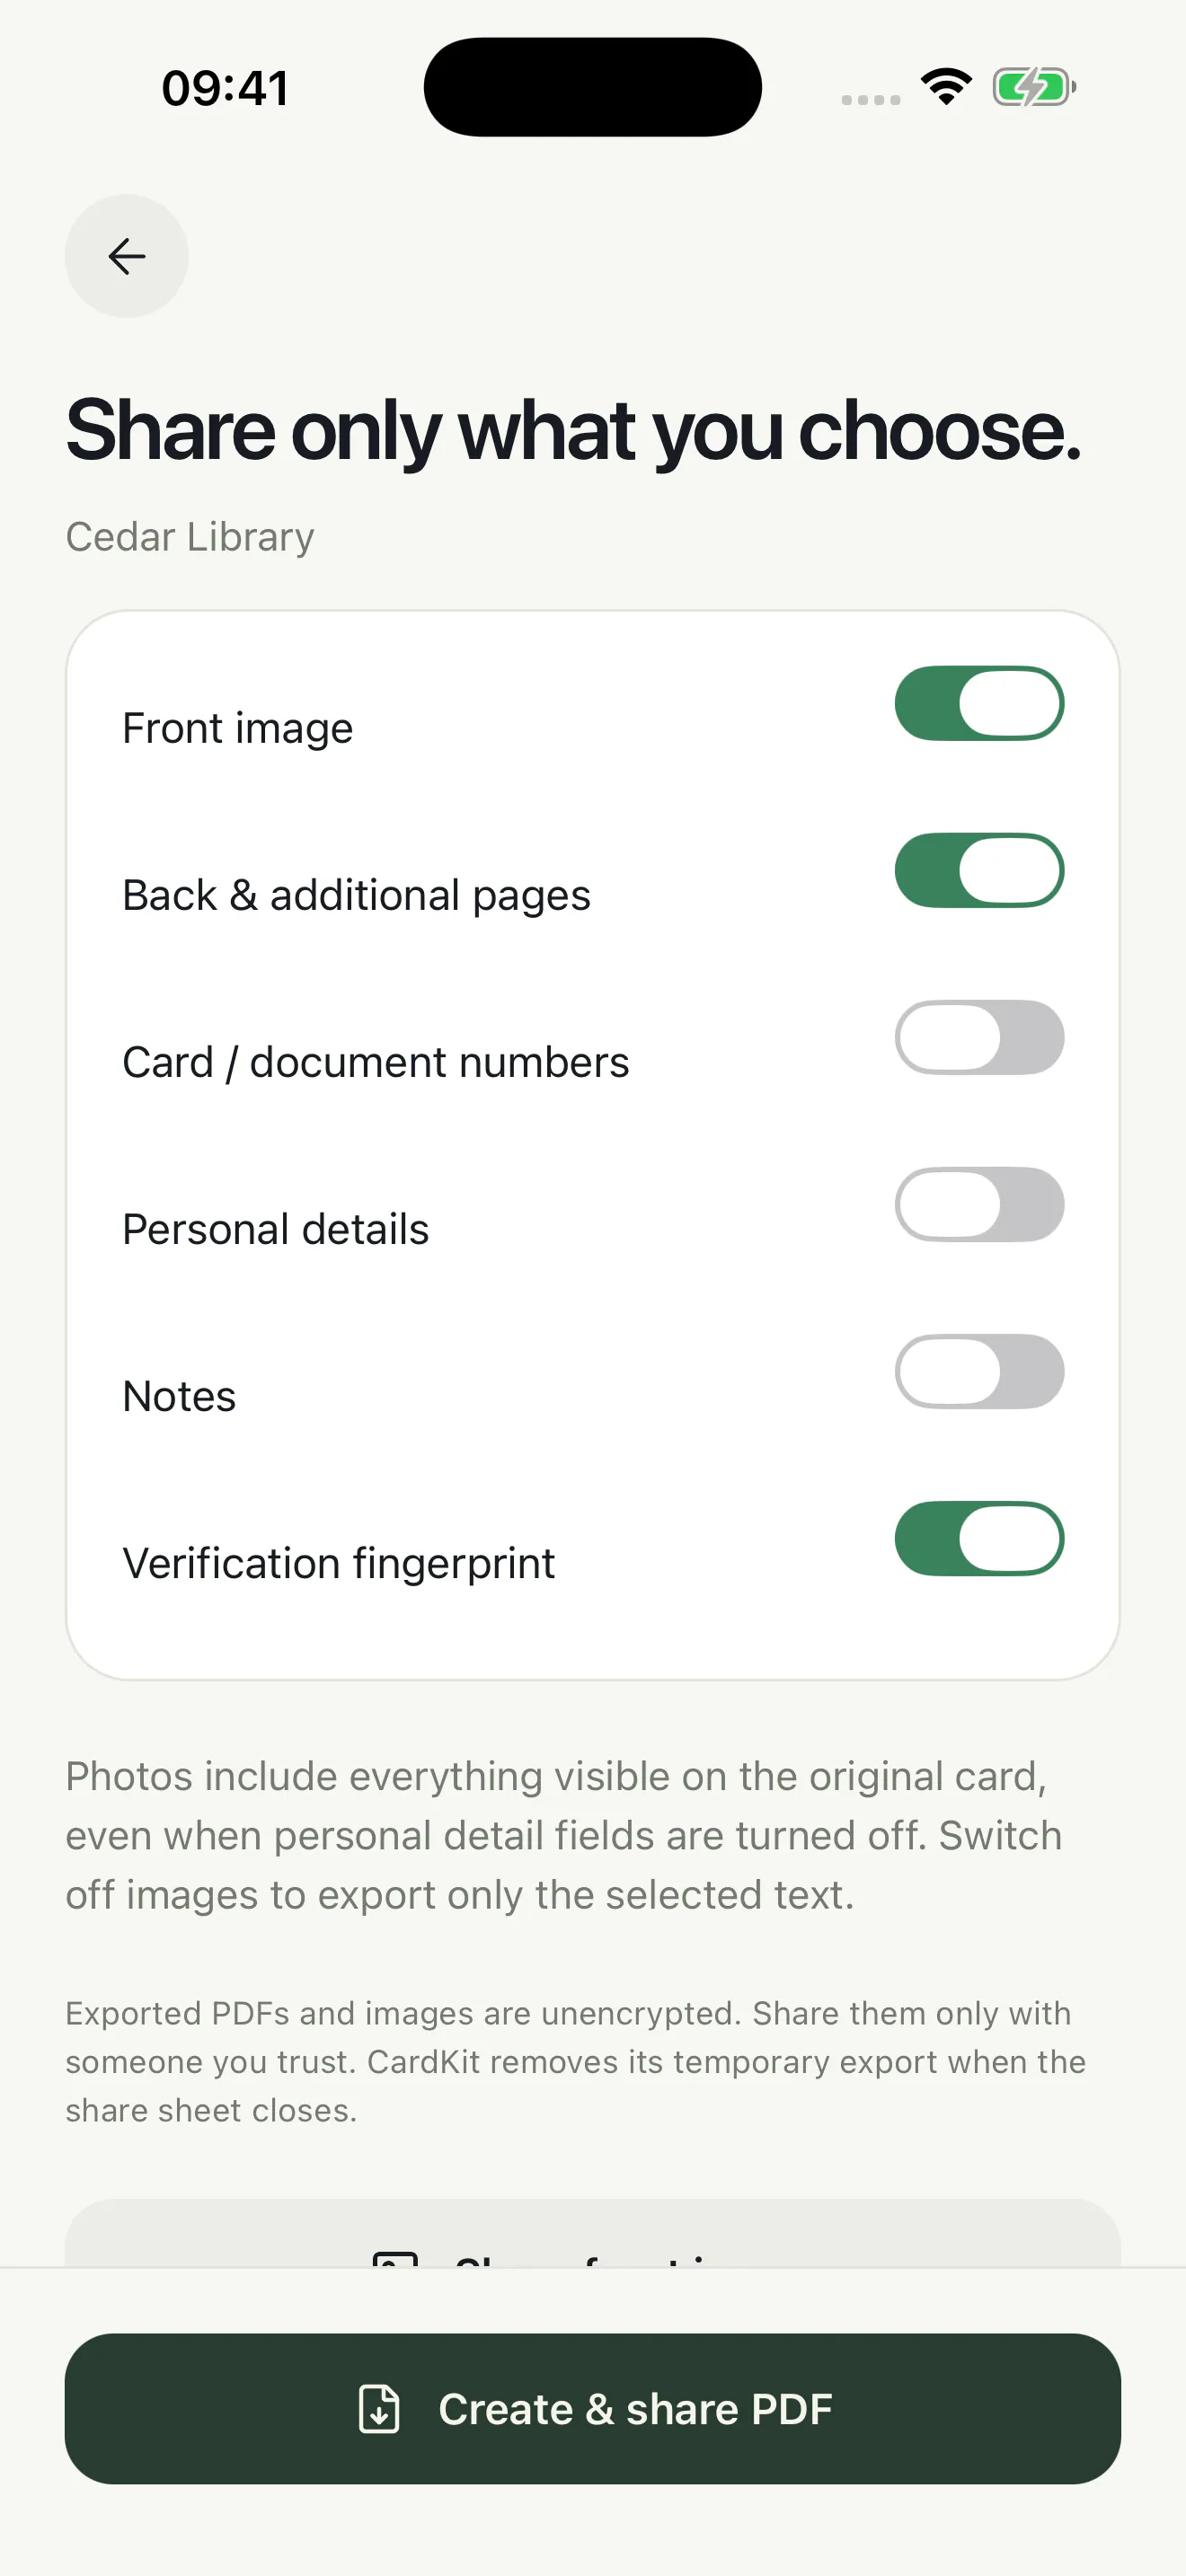Screen dimensions: 1186x2576
Task: Tap the Personal details label
Action: tap(275, 1229)
